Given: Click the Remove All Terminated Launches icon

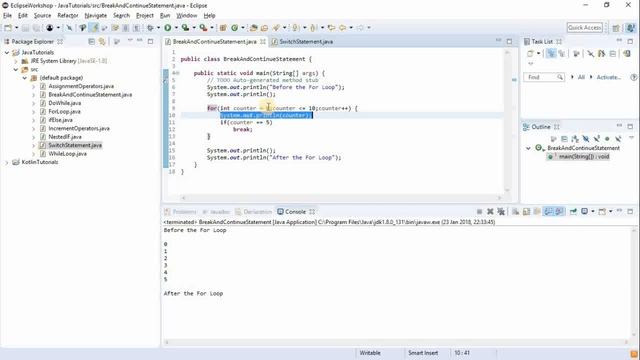Looking at the screenshot, I should pyautogui.click(x=501, y=211).
